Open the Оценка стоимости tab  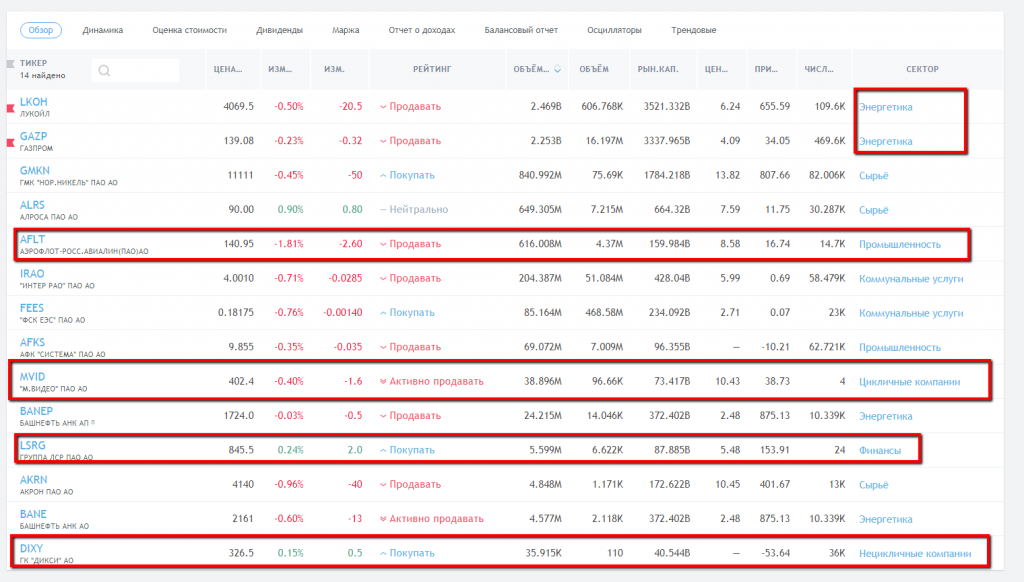[x=189, y=30]
